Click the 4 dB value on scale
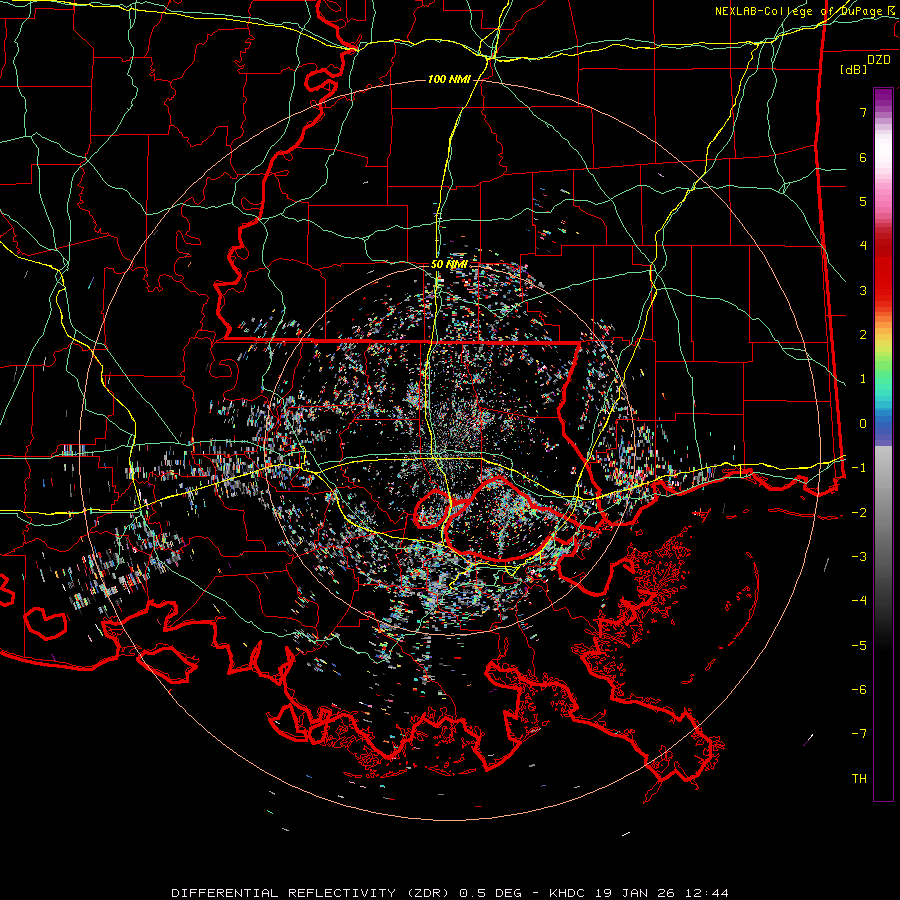 point(863,246)
